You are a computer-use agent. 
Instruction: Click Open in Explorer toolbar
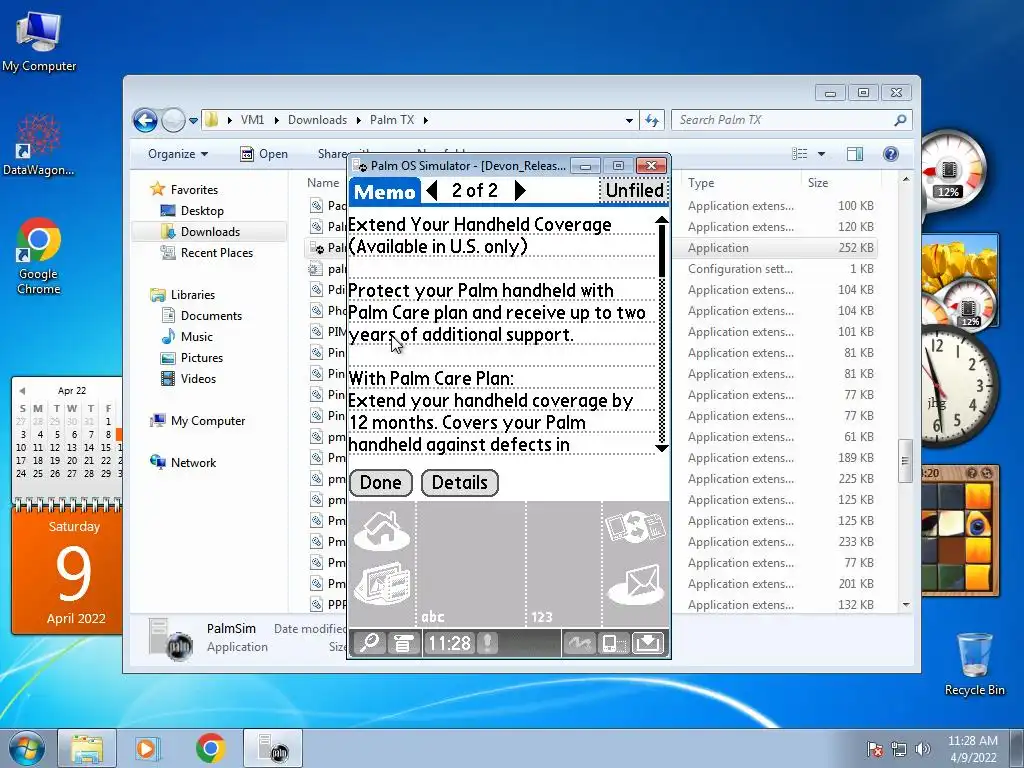click(264, 154)
